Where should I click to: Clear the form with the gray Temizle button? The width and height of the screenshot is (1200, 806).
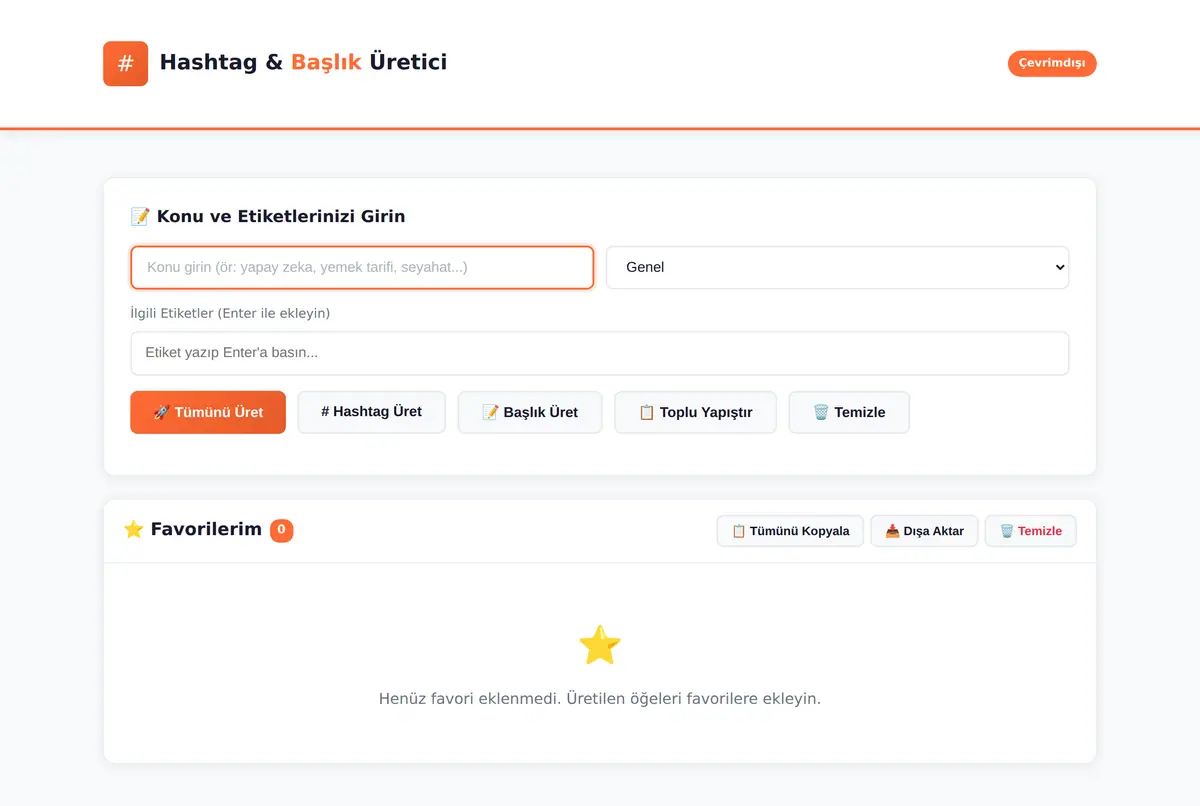click(x=849, y=412)
